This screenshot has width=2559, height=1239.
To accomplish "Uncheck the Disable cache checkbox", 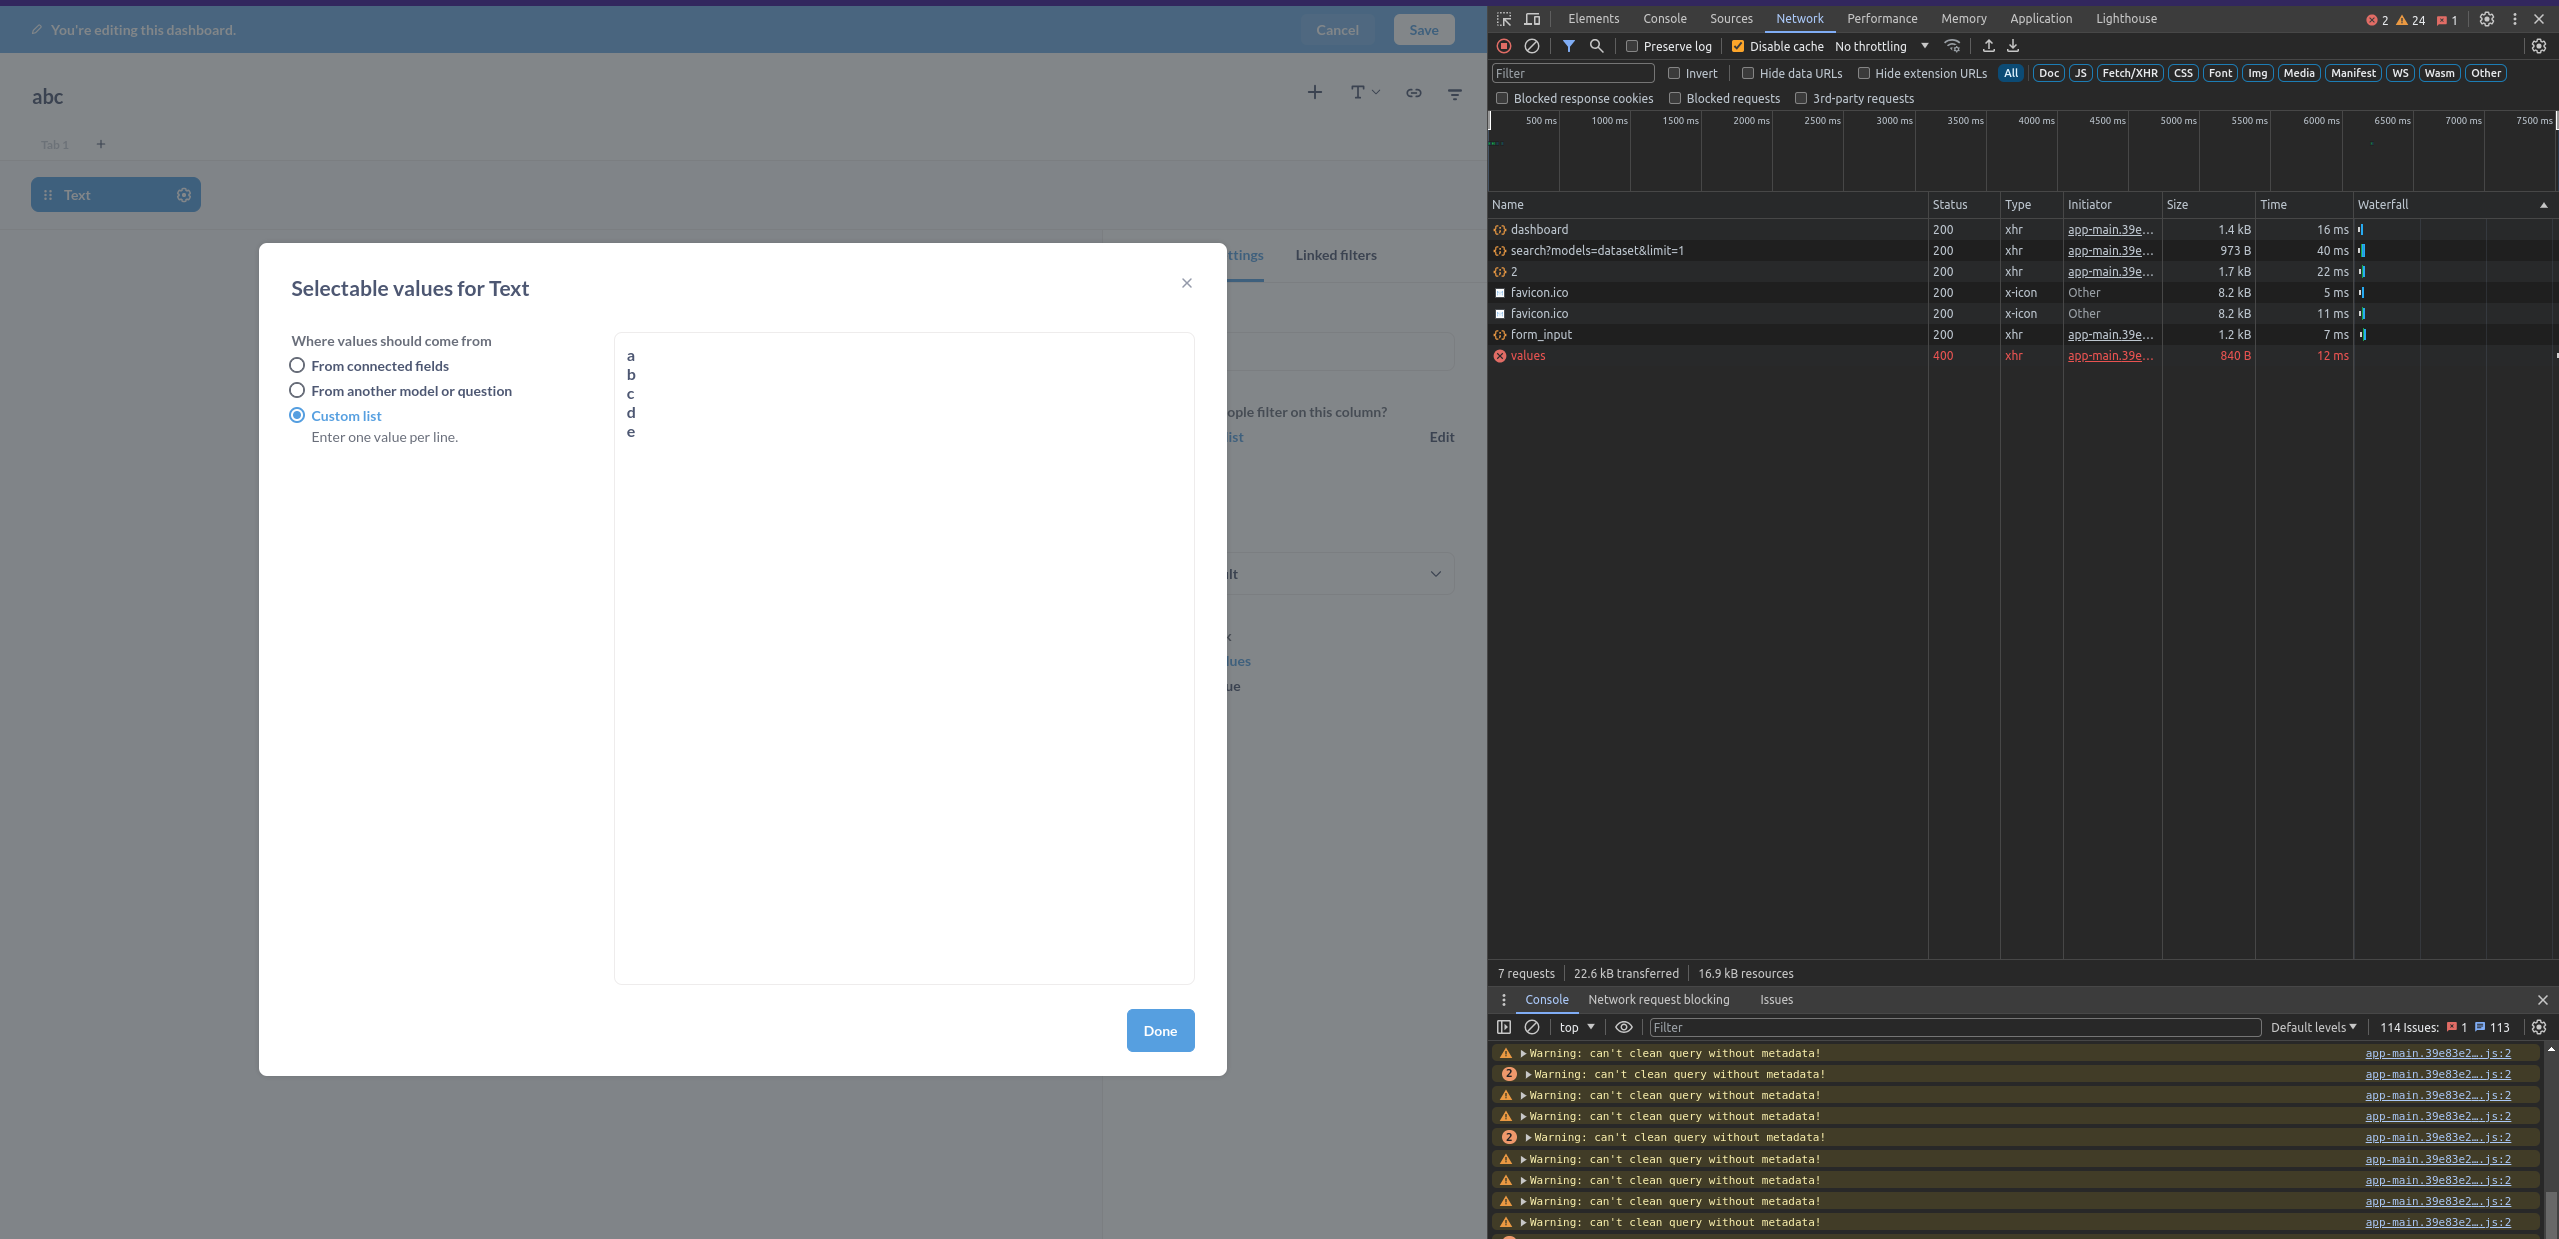I will point(1738,46).
